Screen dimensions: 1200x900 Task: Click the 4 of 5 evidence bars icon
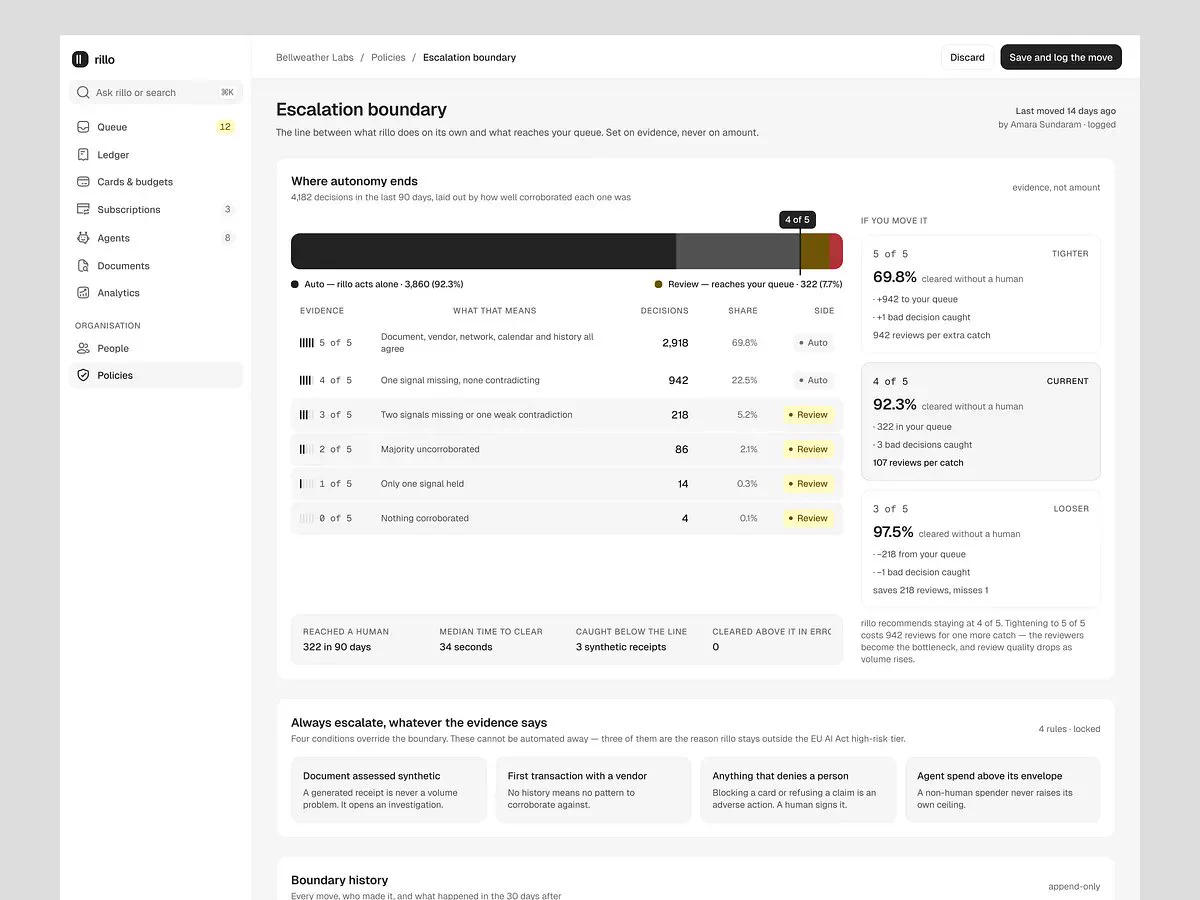[306, 380]
